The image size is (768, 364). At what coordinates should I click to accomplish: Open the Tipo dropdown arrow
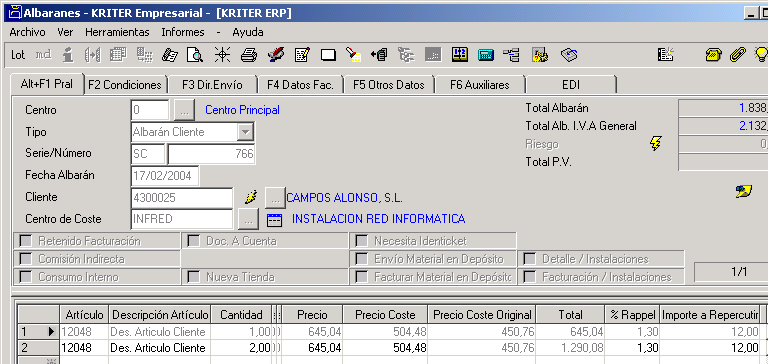[245, 132]
